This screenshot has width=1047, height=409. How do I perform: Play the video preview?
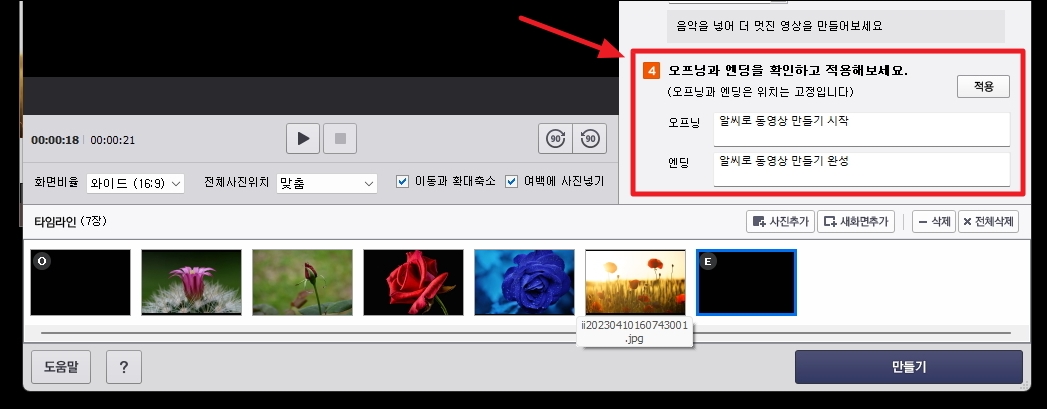coord(303,139)
